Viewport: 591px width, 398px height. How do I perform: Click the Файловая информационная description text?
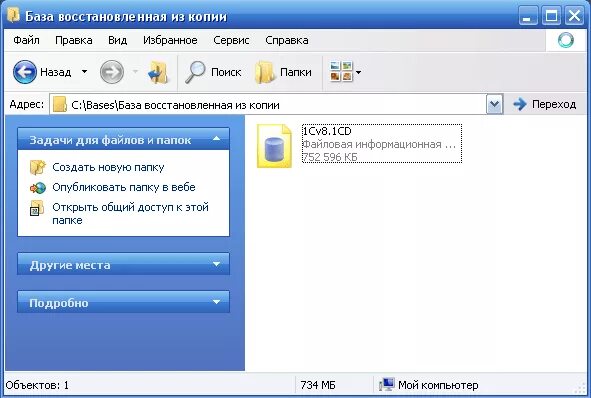[x=379, y=144]
